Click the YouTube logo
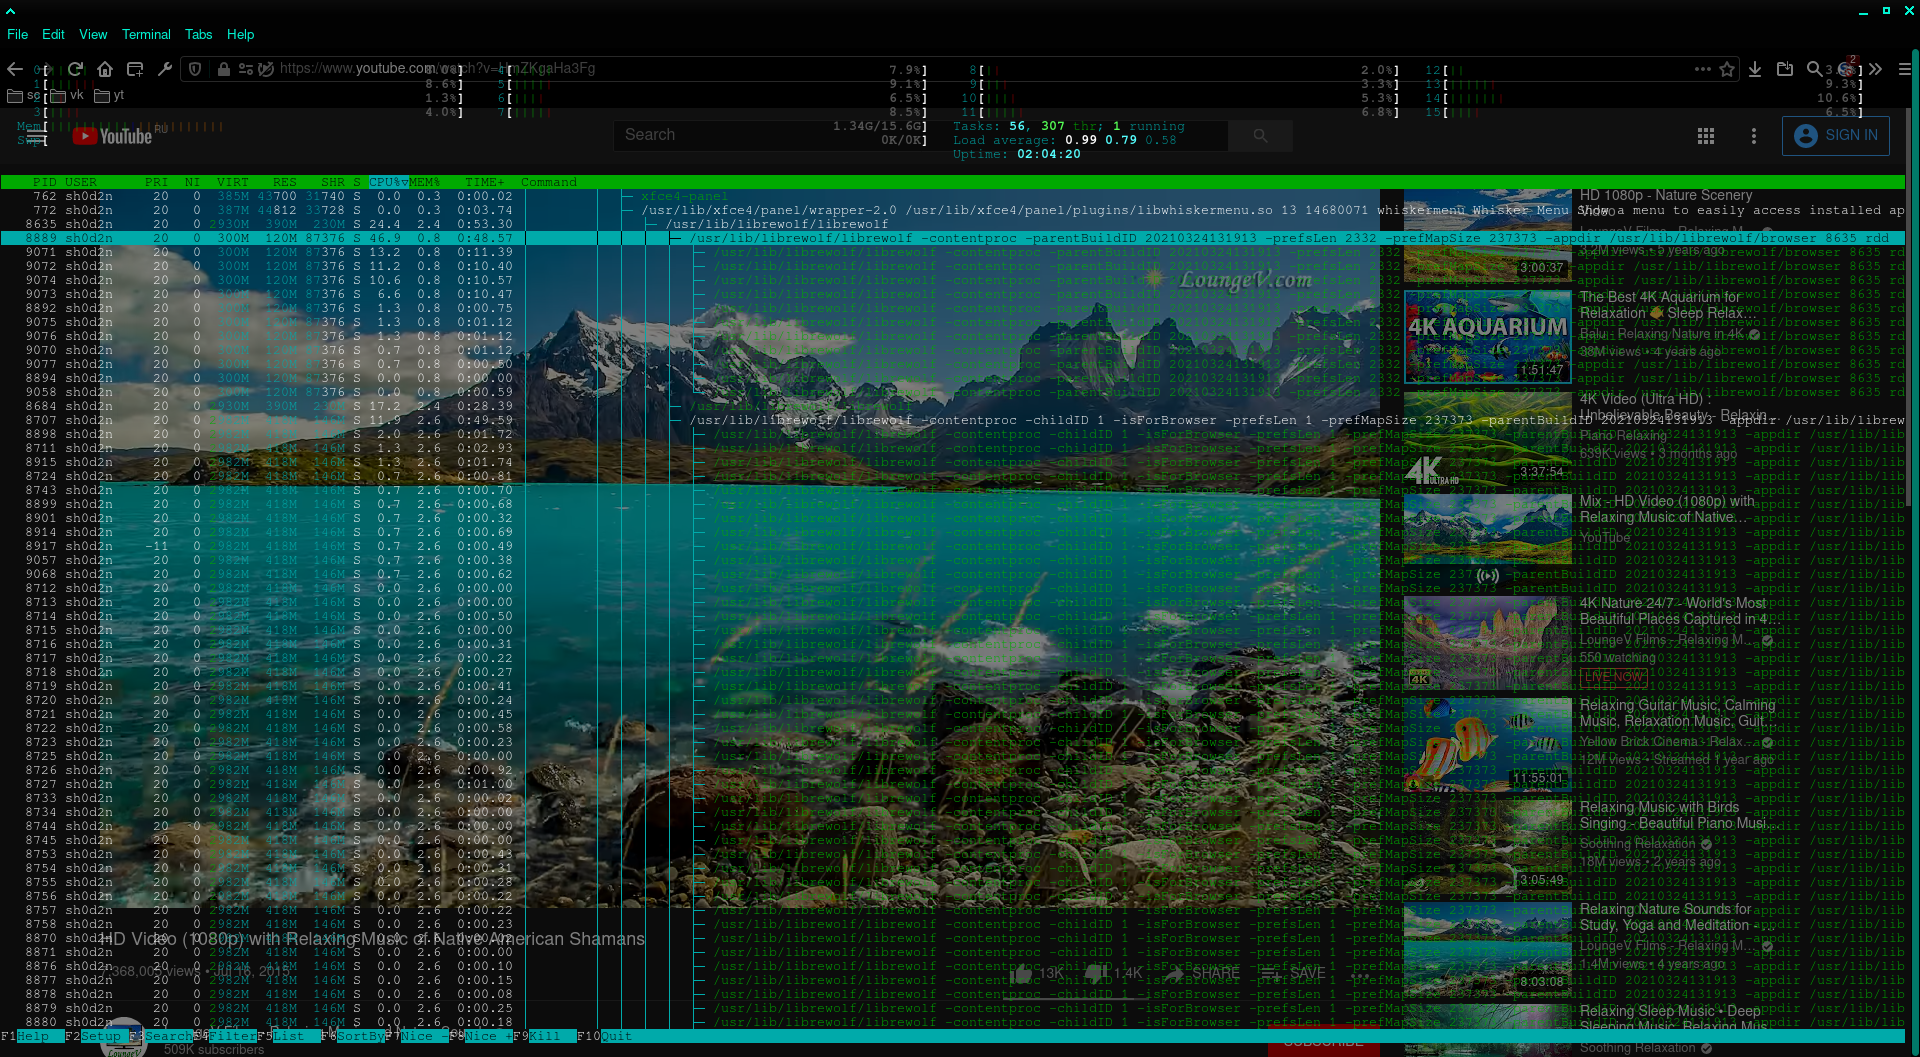1920x1057 pixels. 112,136
